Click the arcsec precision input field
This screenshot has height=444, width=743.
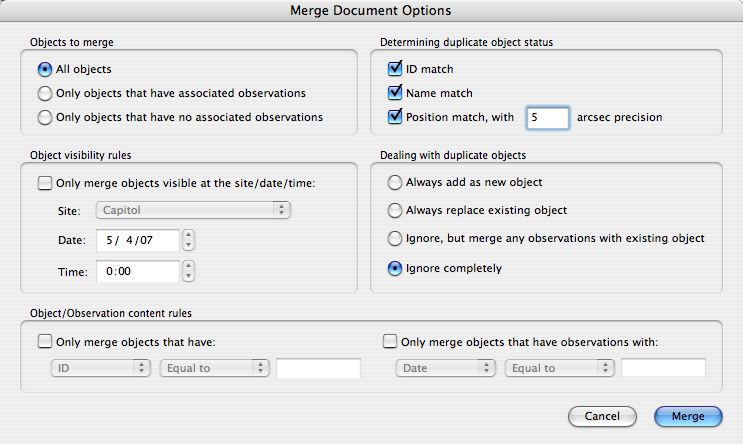coord(547,118)
